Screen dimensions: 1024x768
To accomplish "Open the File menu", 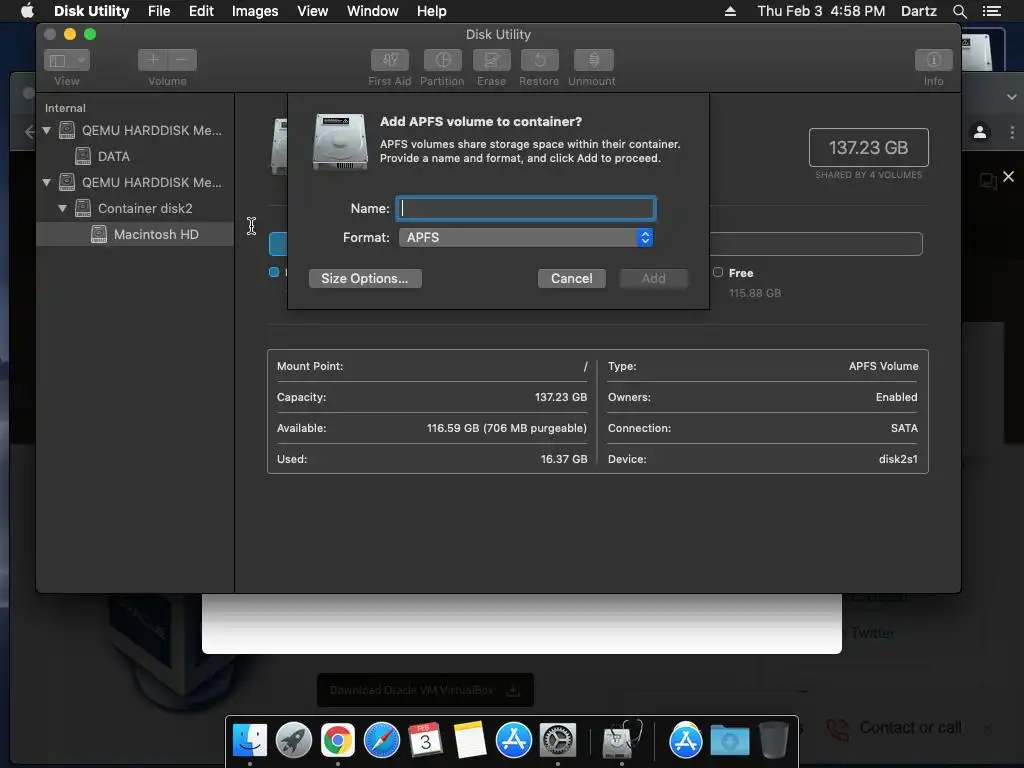I will pyautogui.click(x=159, y=11).
